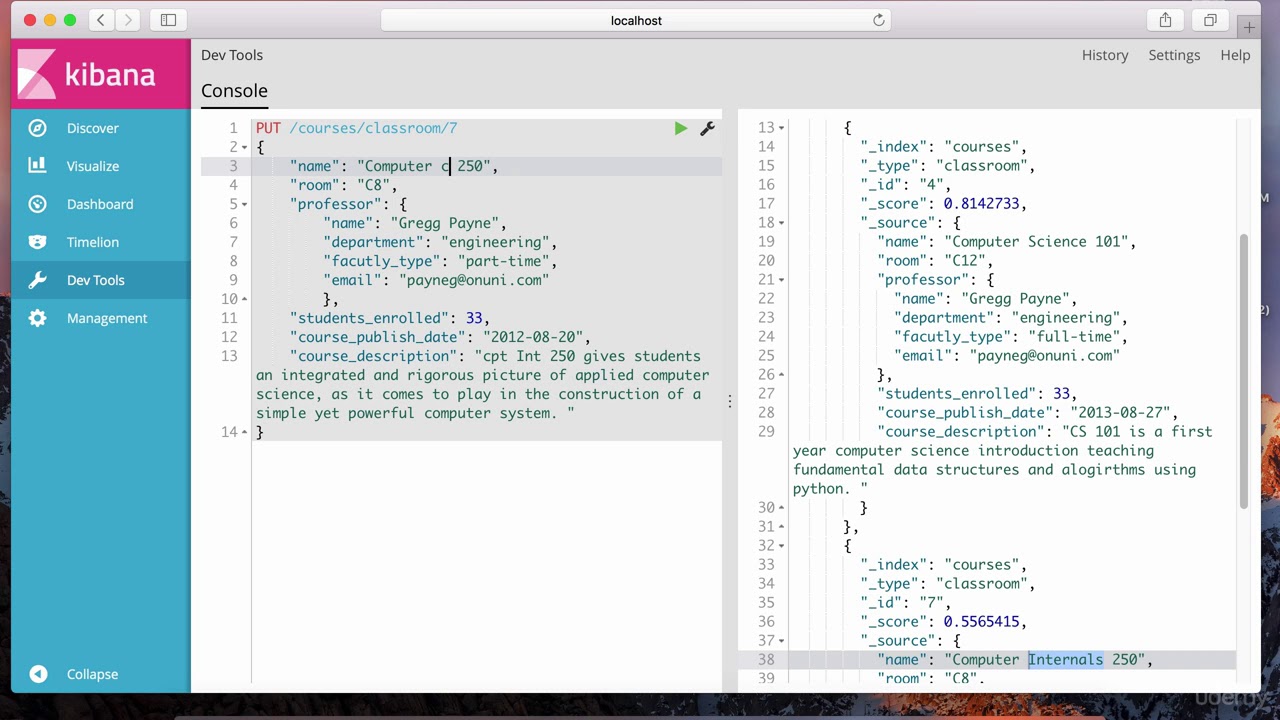Open the Timelion mask icon
Screen dimensions: 1280x720
click(38, 242)
